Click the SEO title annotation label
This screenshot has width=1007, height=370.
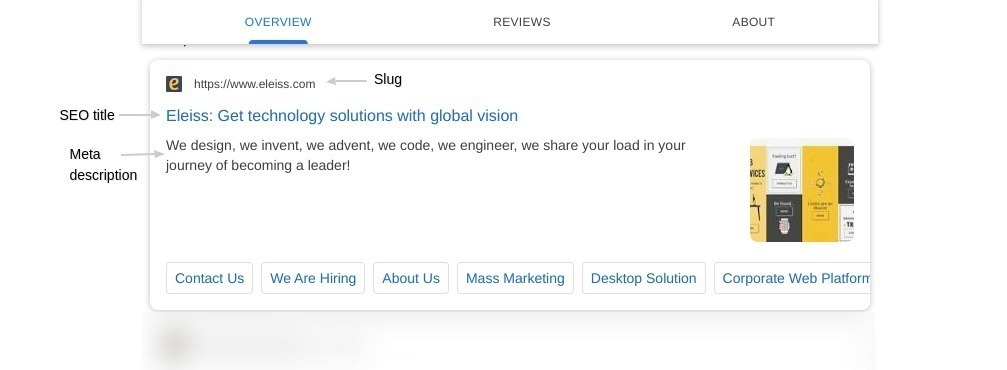click(x=87, y=116)
